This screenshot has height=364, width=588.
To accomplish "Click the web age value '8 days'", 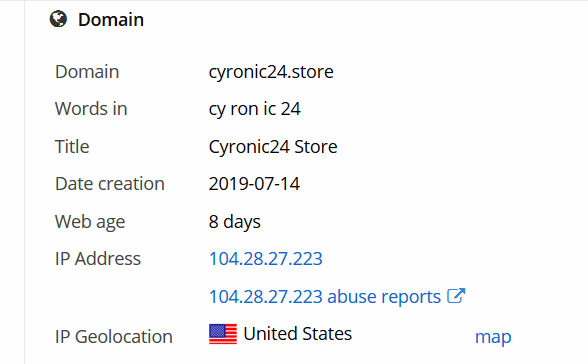I will pyautogui.click(x=234, y=222).
